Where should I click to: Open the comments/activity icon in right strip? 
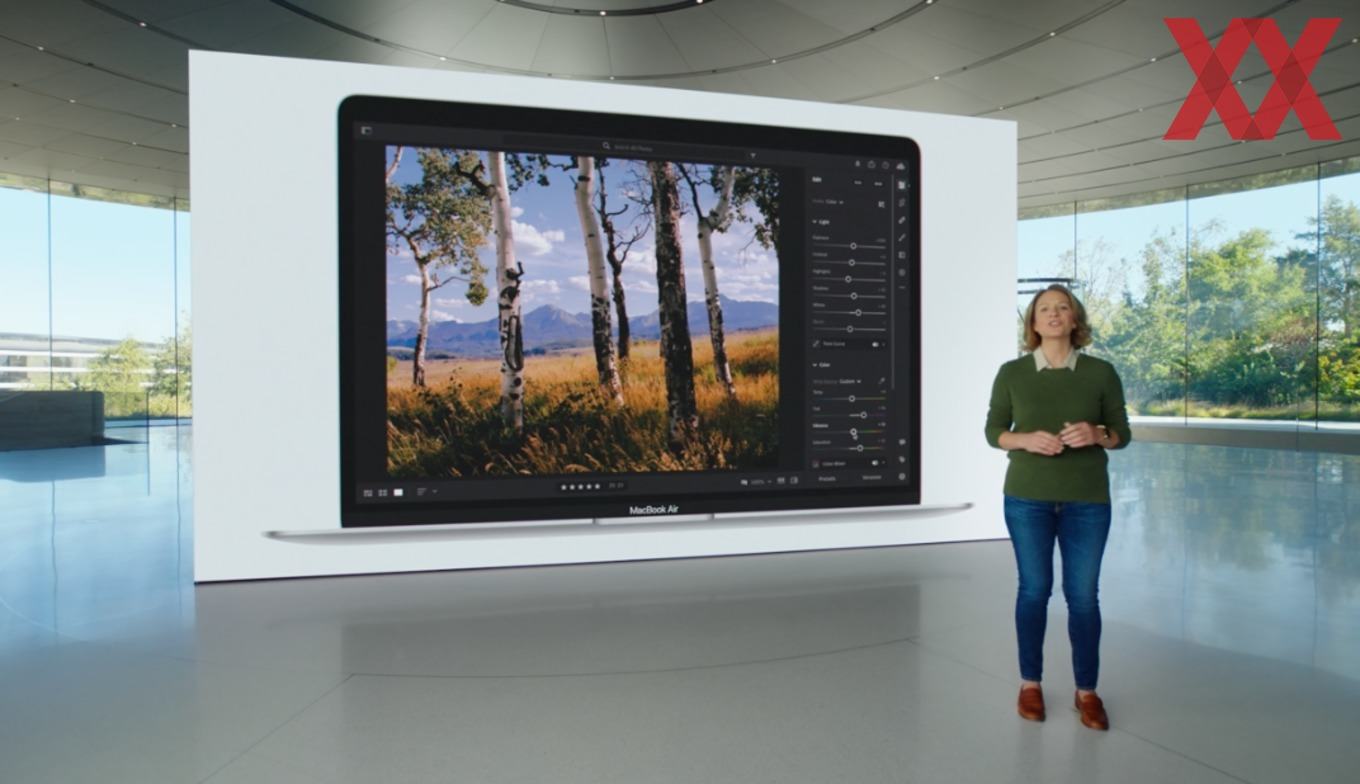tap(902, 441)
